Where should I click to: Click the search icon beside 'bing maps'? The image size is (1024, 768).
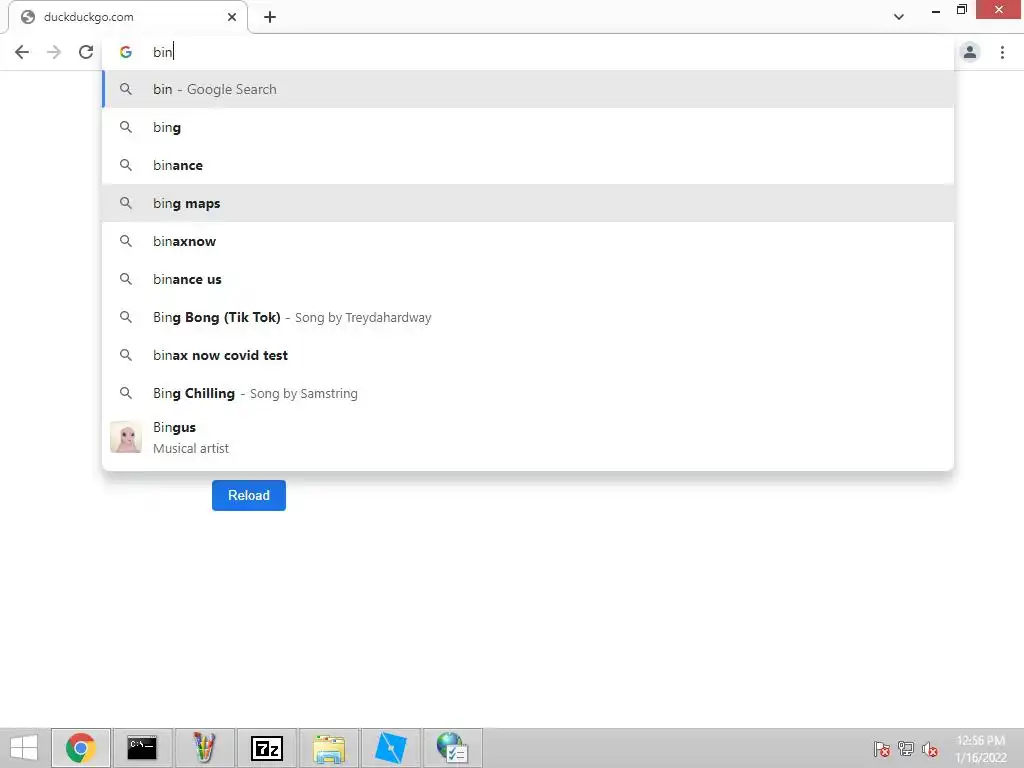pyautogui.click(x=126, y=203)
